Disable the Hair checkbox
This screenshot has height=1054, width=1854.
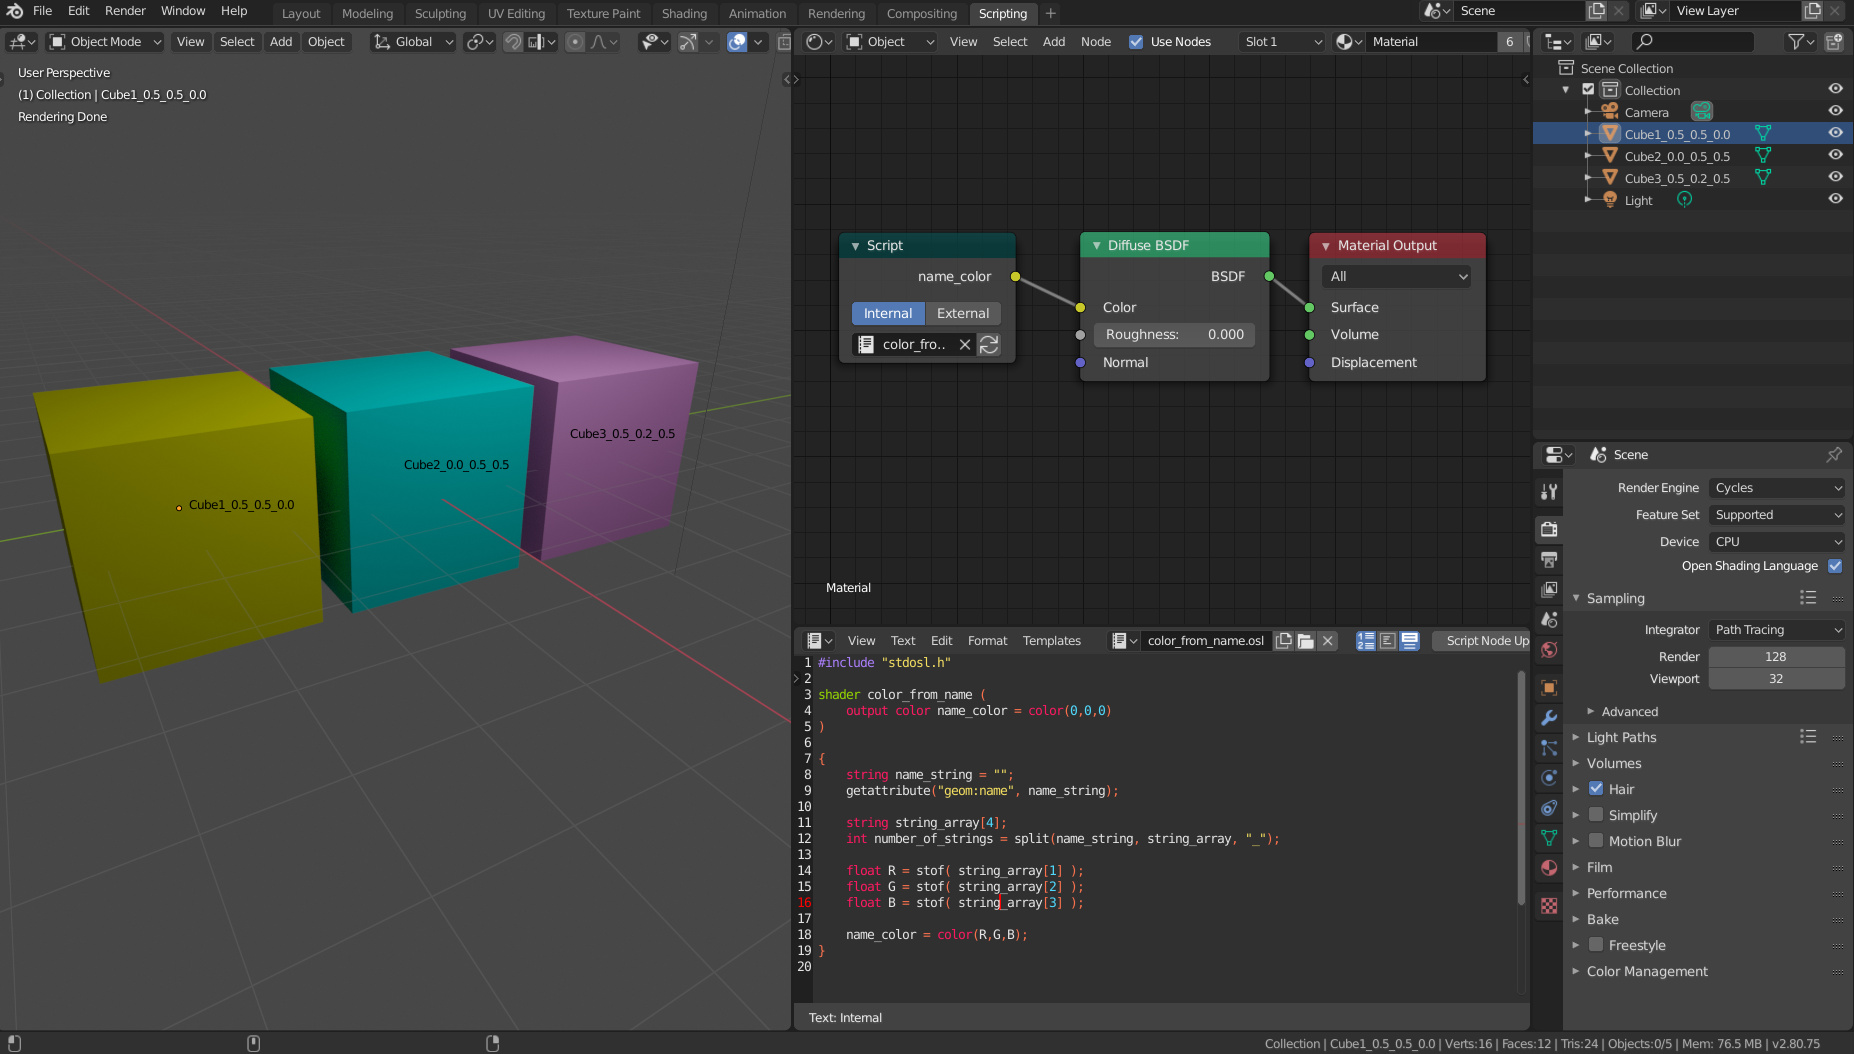[x=1596, y=789]
